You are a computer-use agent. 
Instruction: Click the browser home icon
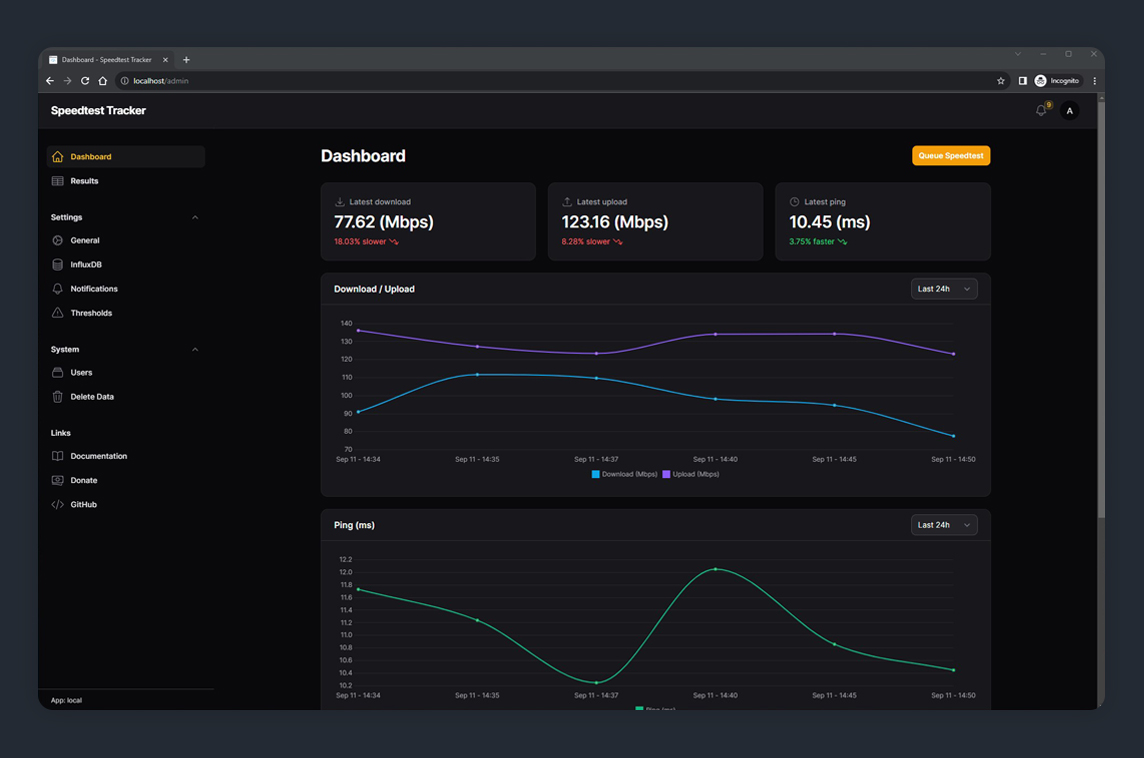click(103, 81)
